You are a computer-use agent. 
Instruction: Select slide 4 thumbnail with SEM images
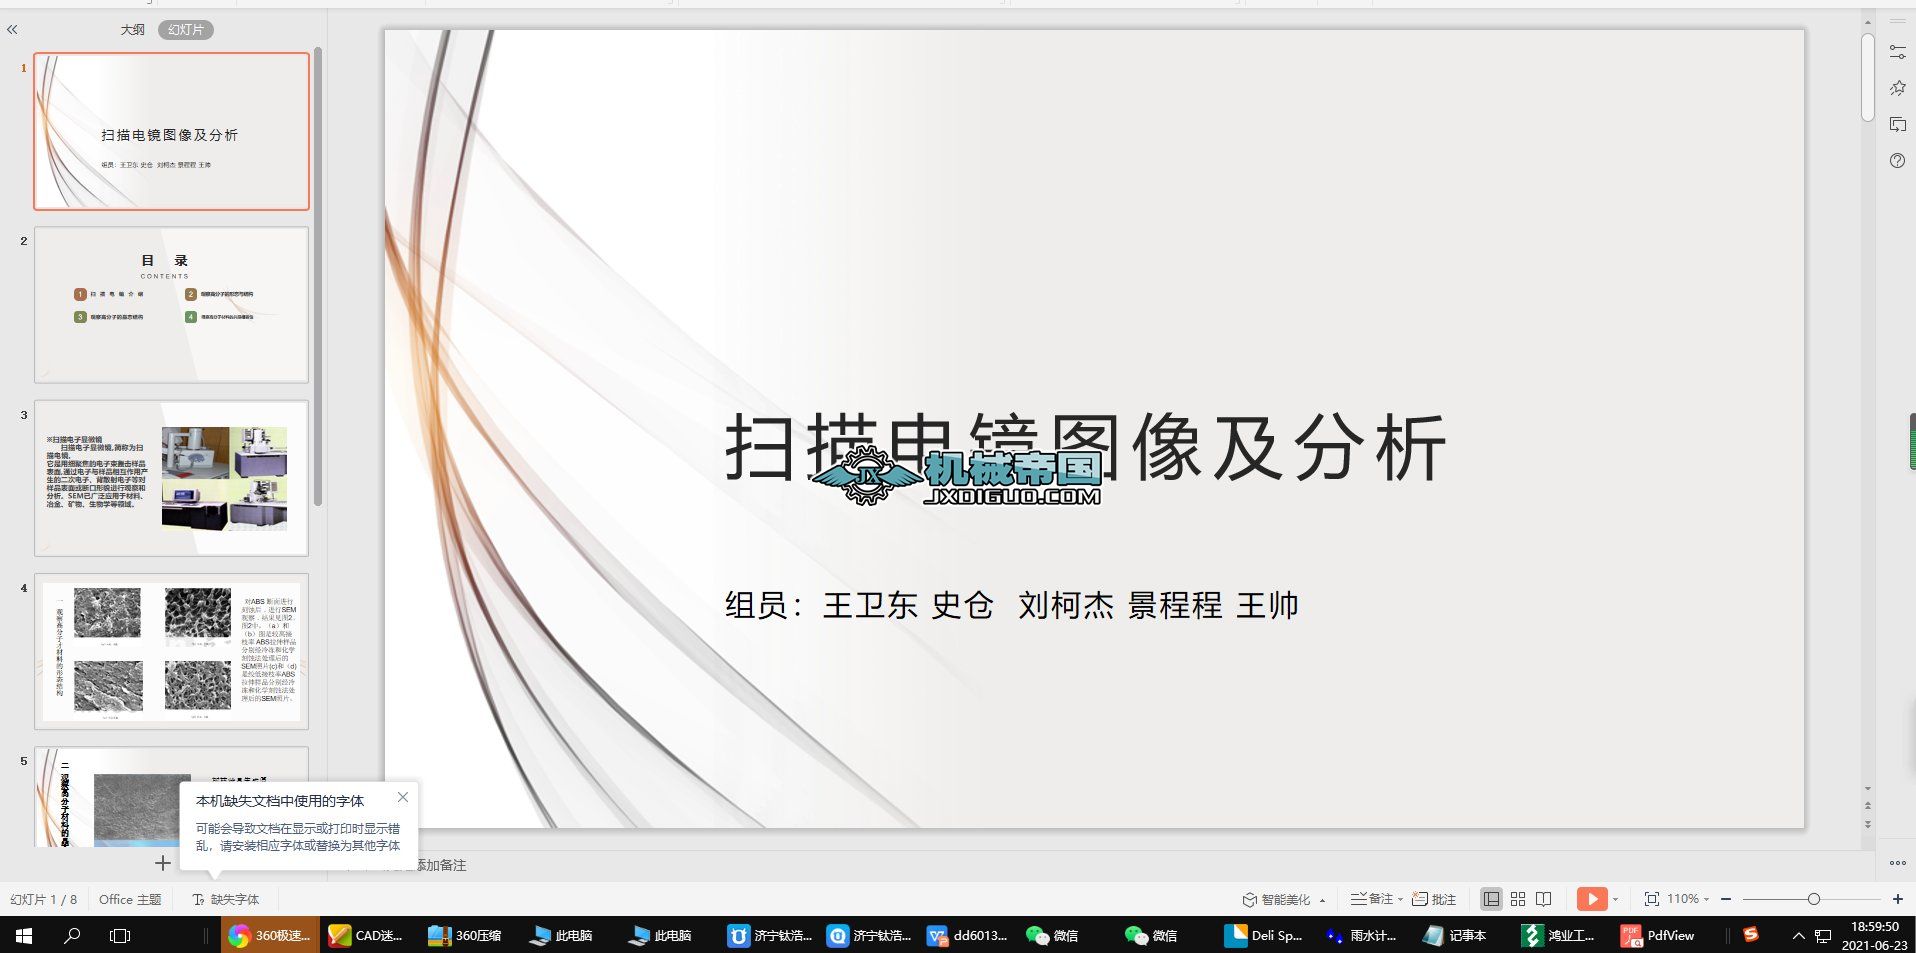[172, 651]
